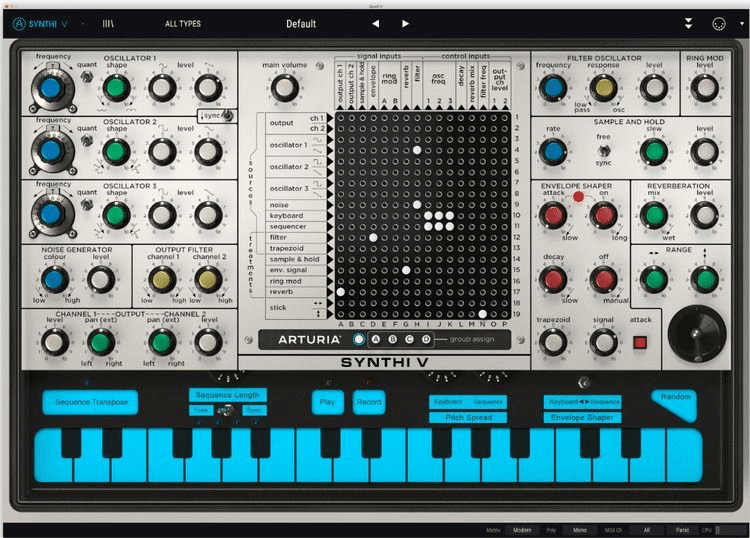
Task: Click Oscillator 1 green shape knob
Action: point(116,88)
